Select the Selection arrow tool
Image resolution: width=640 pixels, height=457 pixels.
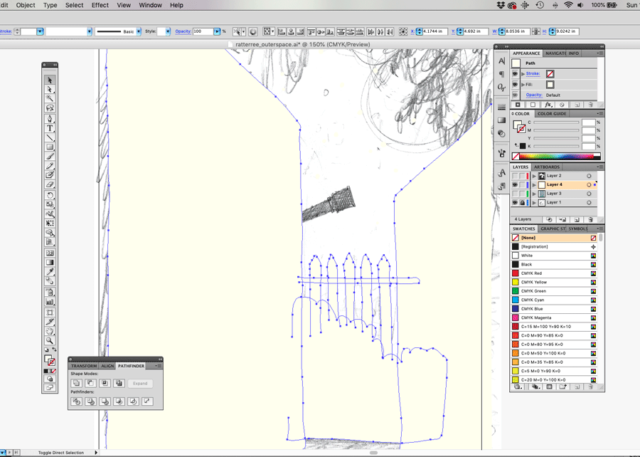[x=50, y=80]
